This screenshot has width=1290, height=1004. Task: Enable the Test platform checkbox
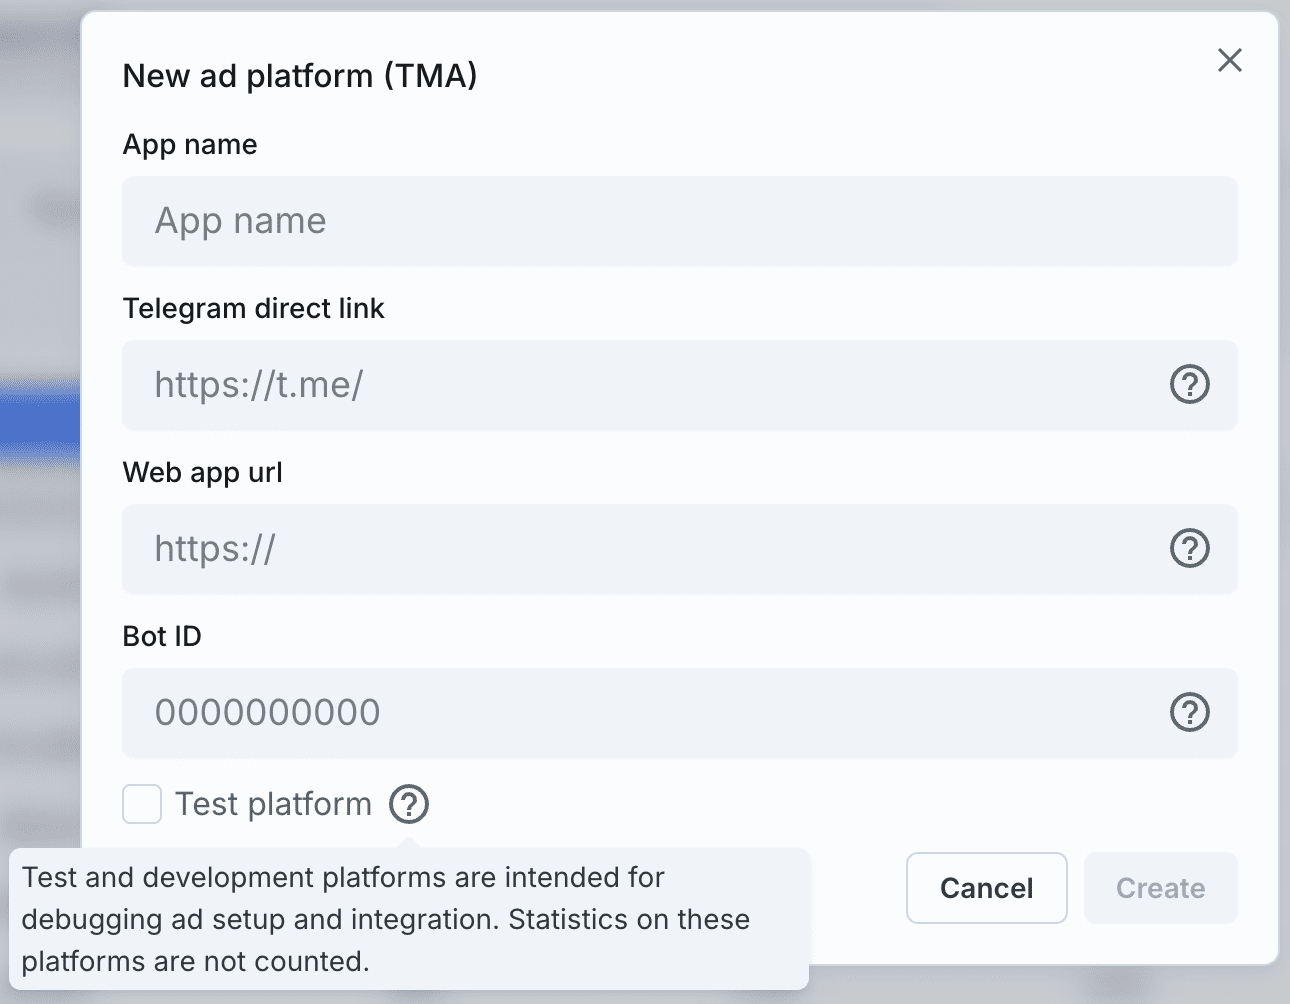[142, 804]
